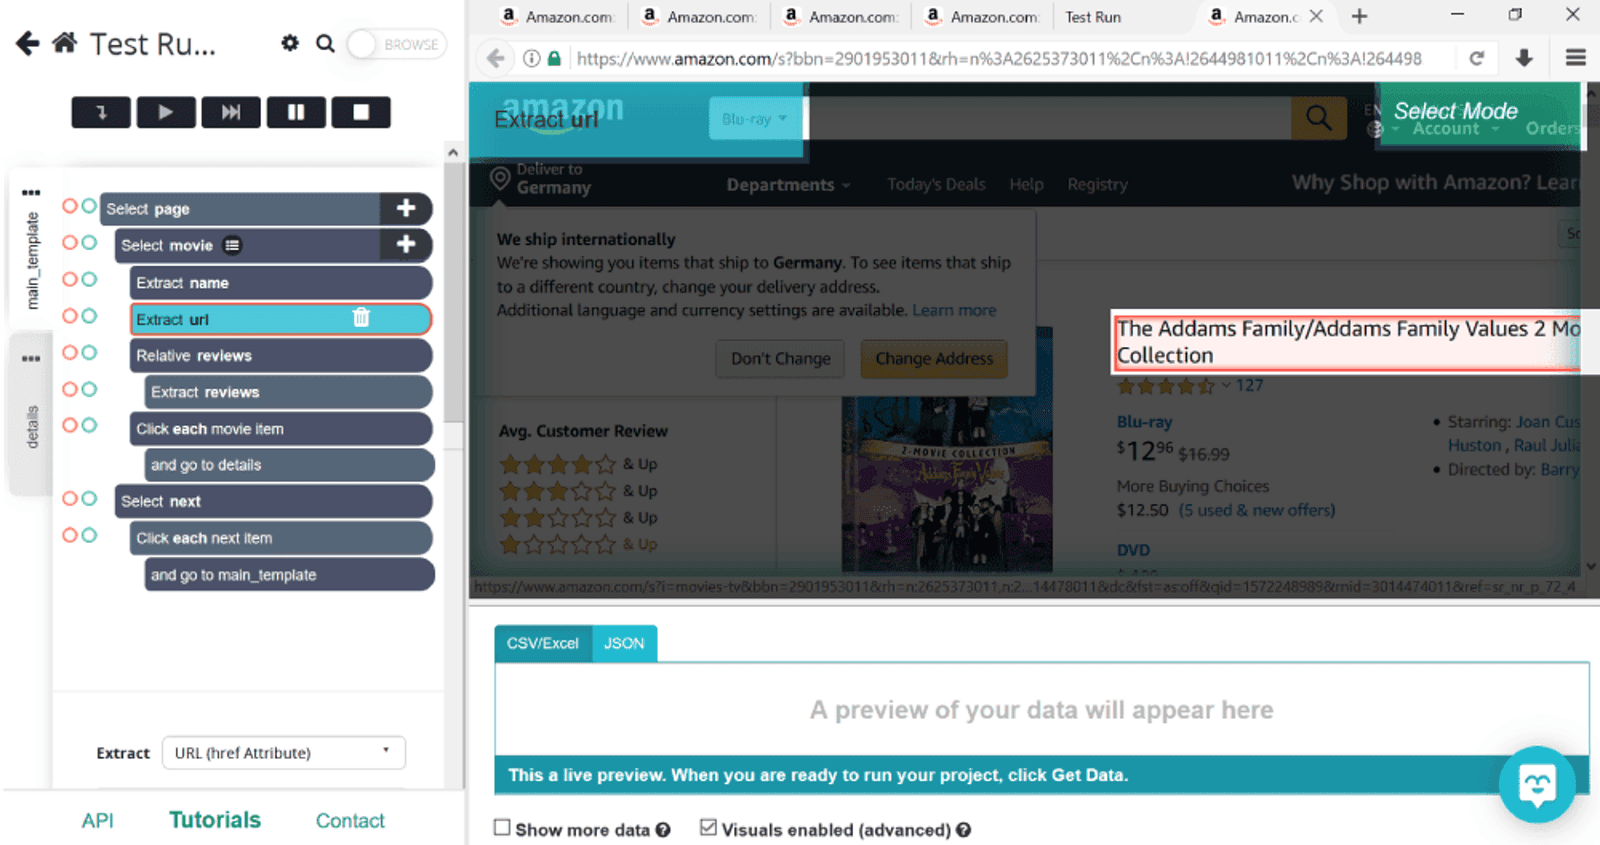Open the three-dots menu above details

31,358
